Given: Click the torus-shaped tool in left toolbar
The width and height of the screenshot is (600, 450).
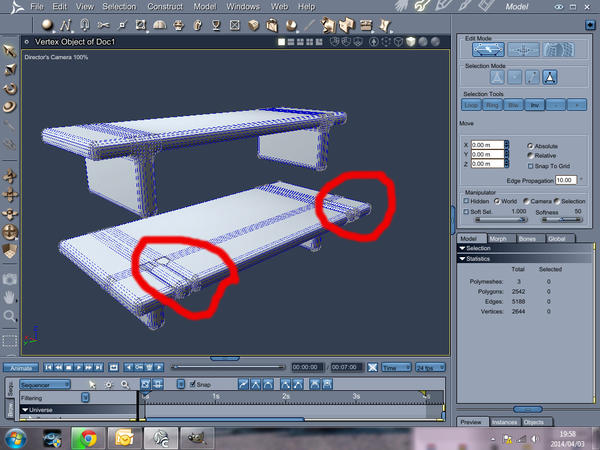Looking at the screenshot, I should click(10, 106).
